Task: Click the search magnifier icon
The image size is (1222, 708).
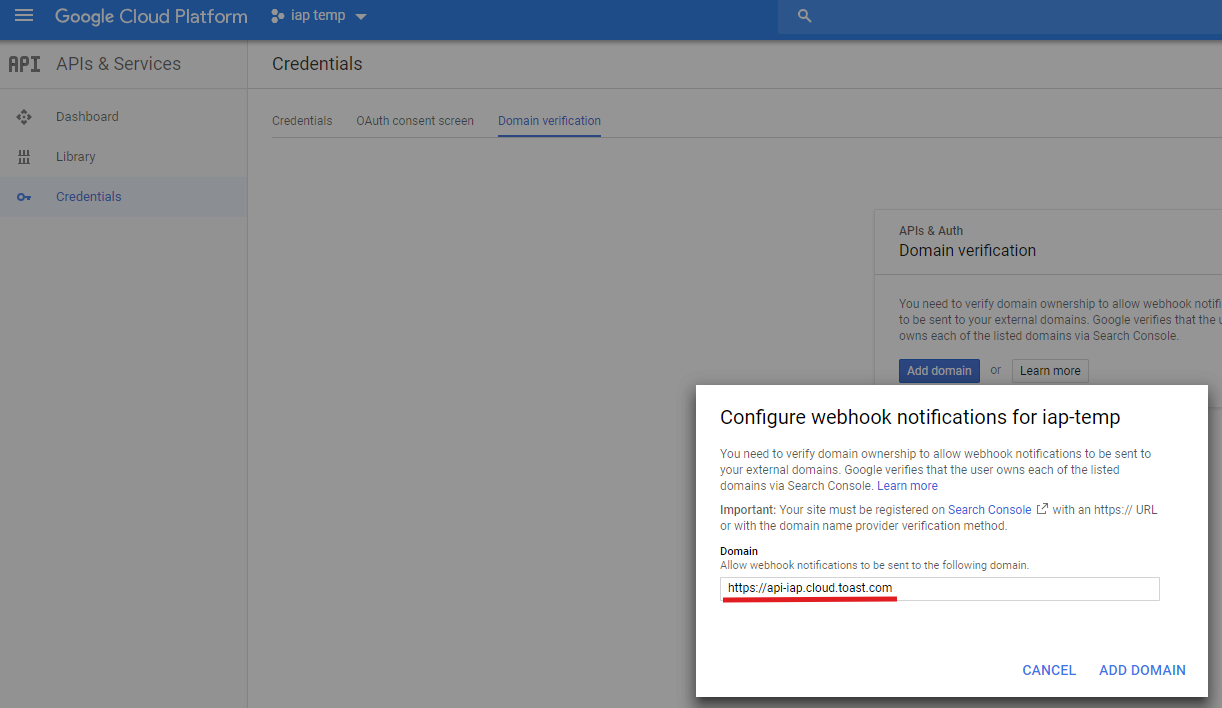Action: tap(804, 17)
